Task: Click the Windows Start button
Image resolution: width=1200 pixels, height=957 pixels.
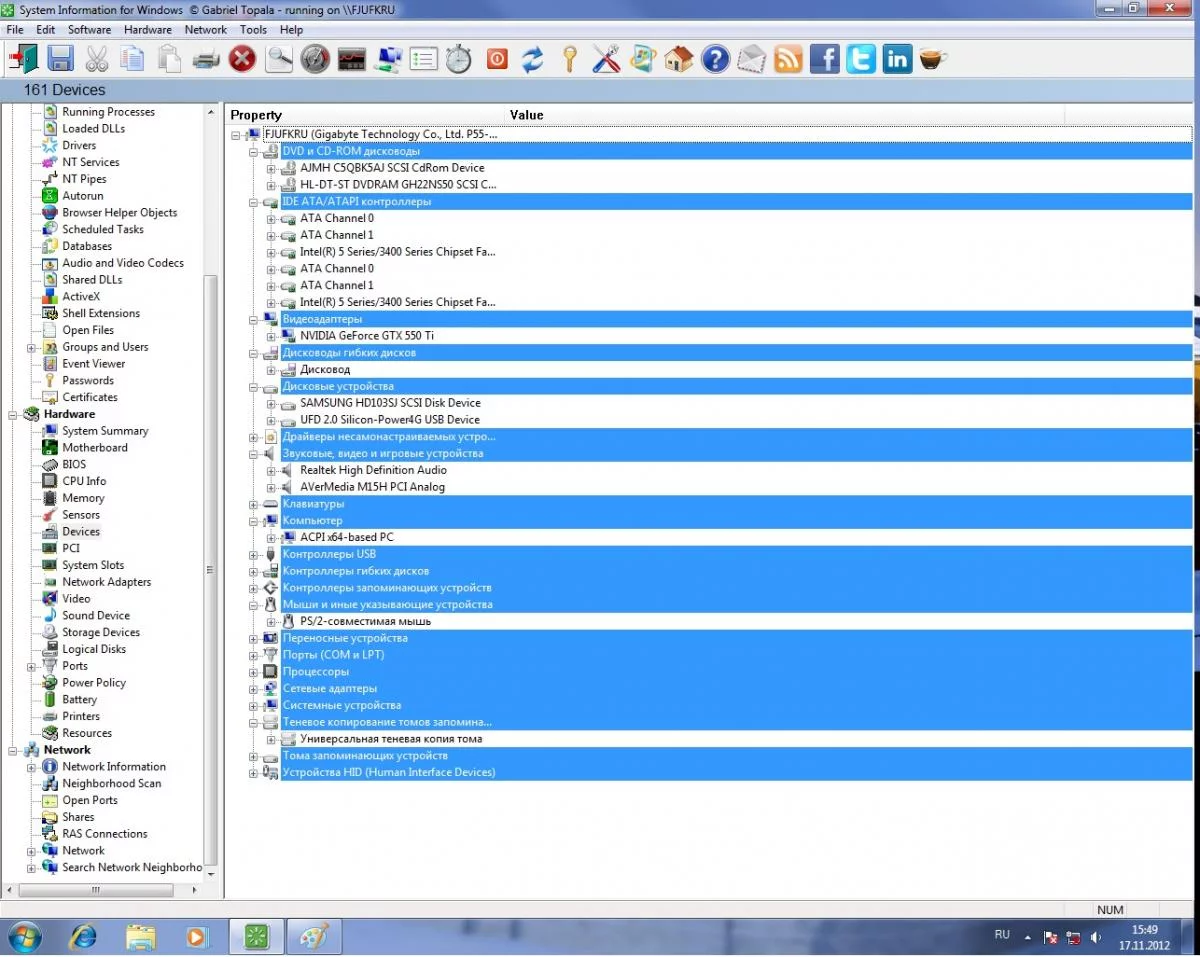Action: [24, 937]
